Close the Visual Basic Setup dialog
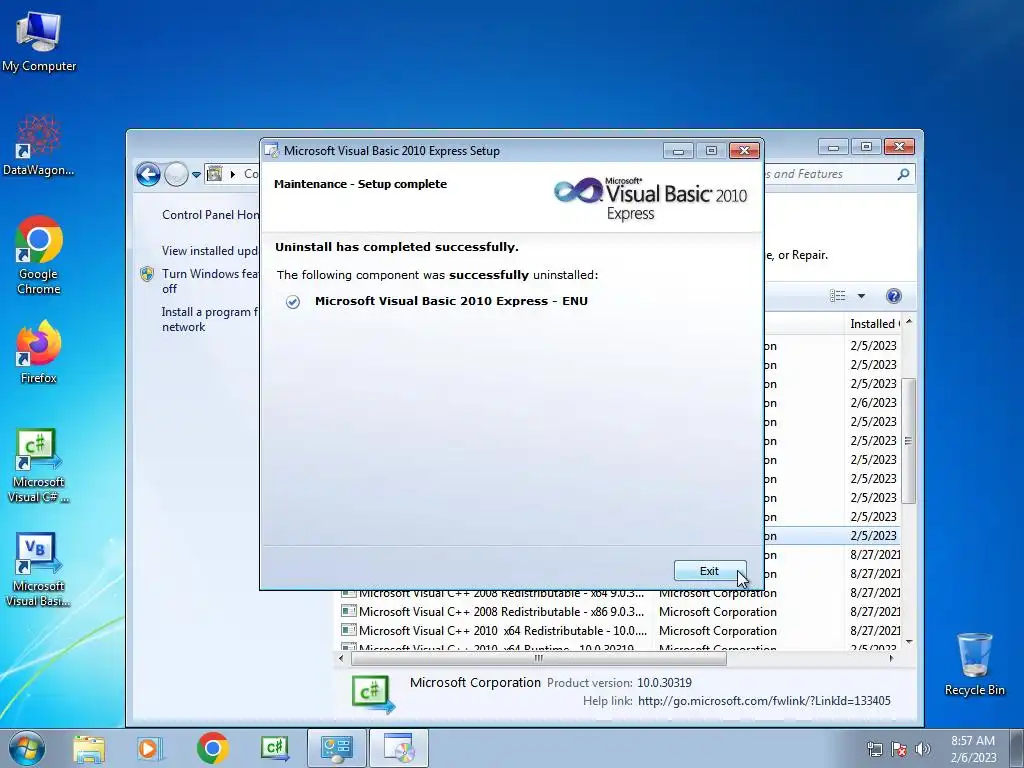This screenshot has width=1024, height=768. tap(744, 151)
